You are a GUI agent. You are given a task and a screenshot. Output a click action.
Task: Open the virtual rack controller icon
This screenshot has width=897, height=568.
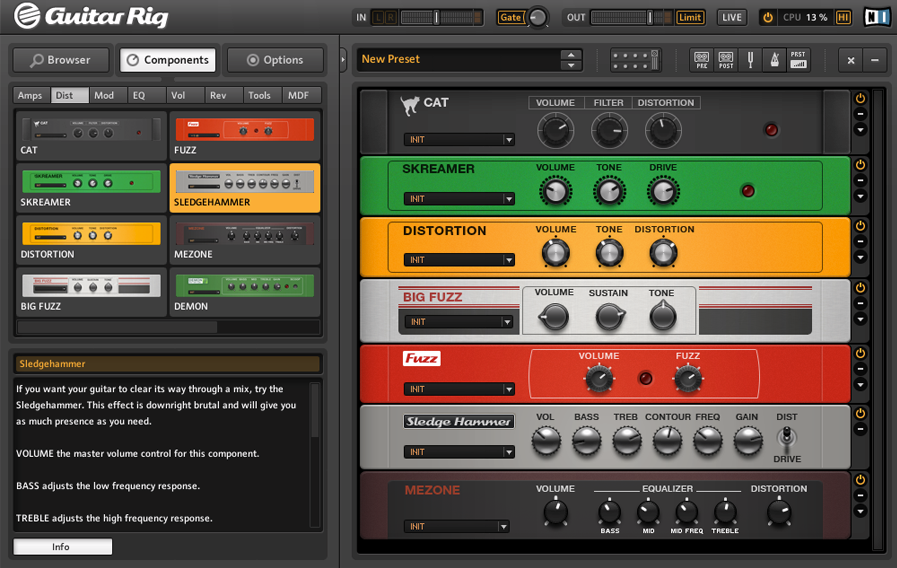635,59
